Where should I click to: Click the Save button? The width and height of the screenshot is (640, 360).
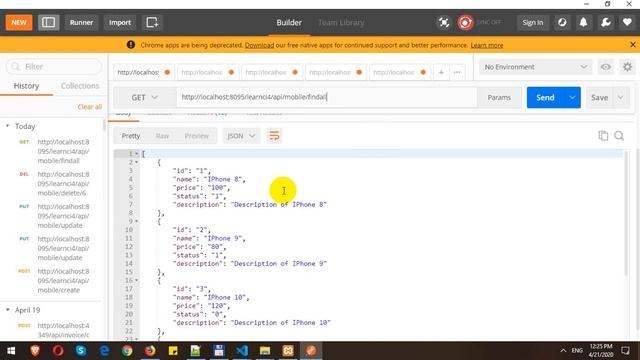click(x=600, y=98)
